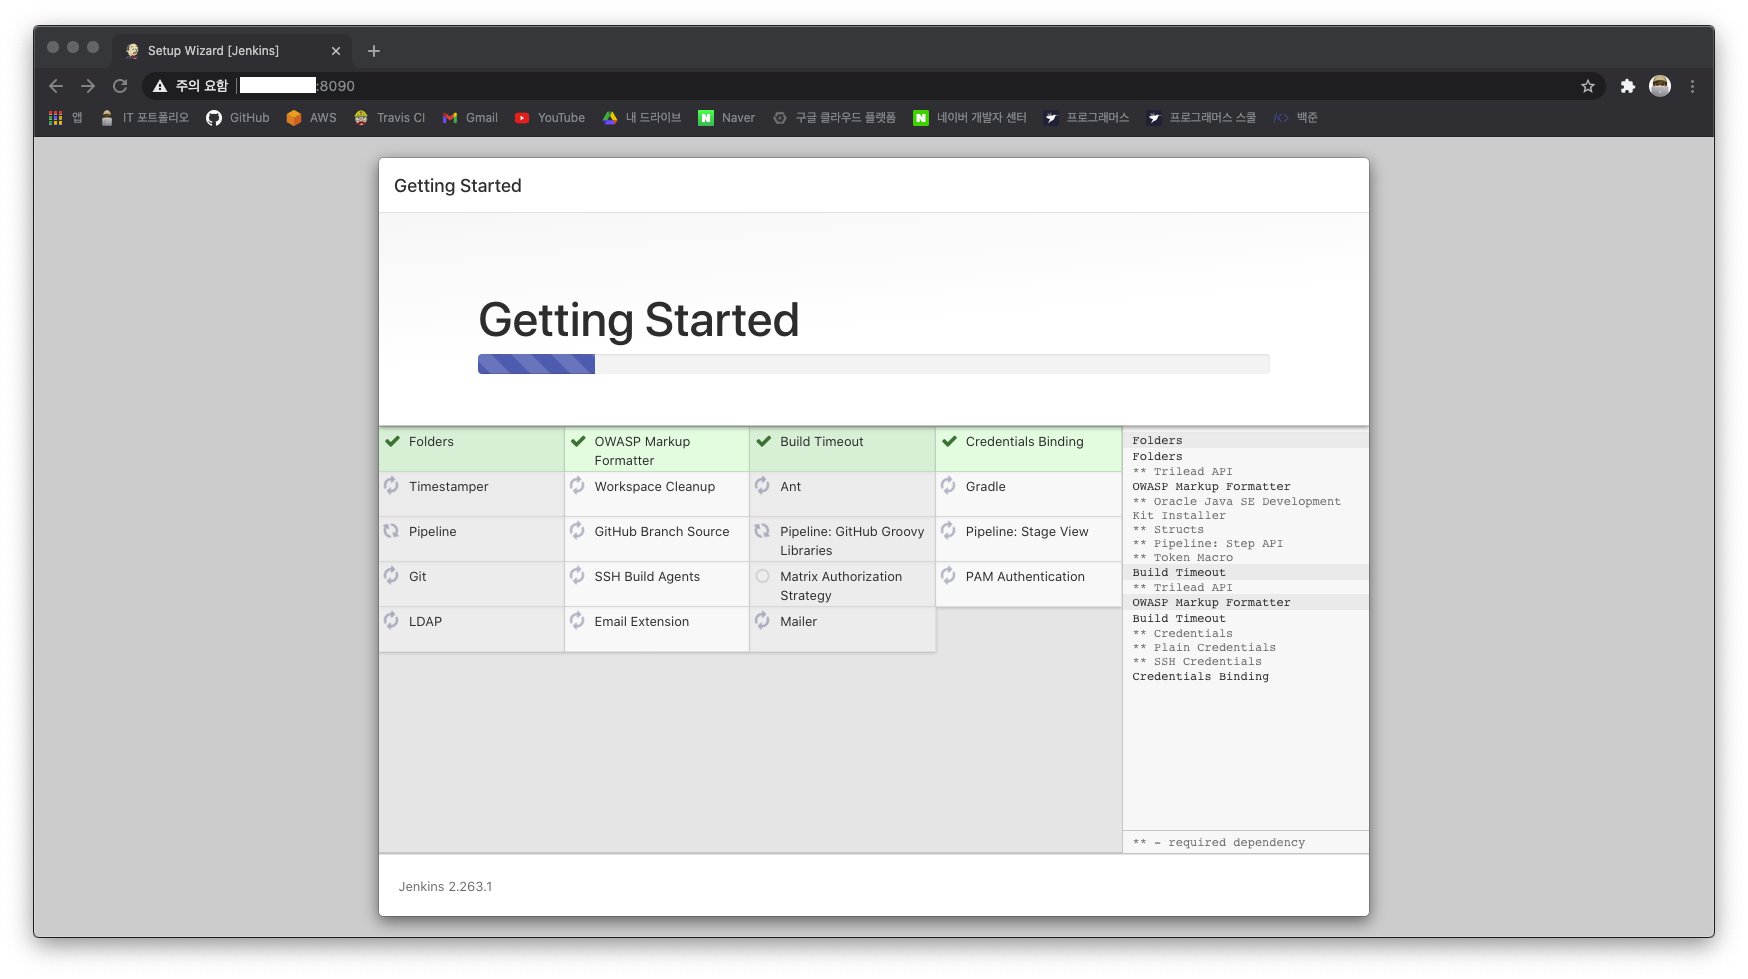
Task: Select the Setup Wizard [Jenkins] tab
Action: pyautogui.click(x=232, y=51)
